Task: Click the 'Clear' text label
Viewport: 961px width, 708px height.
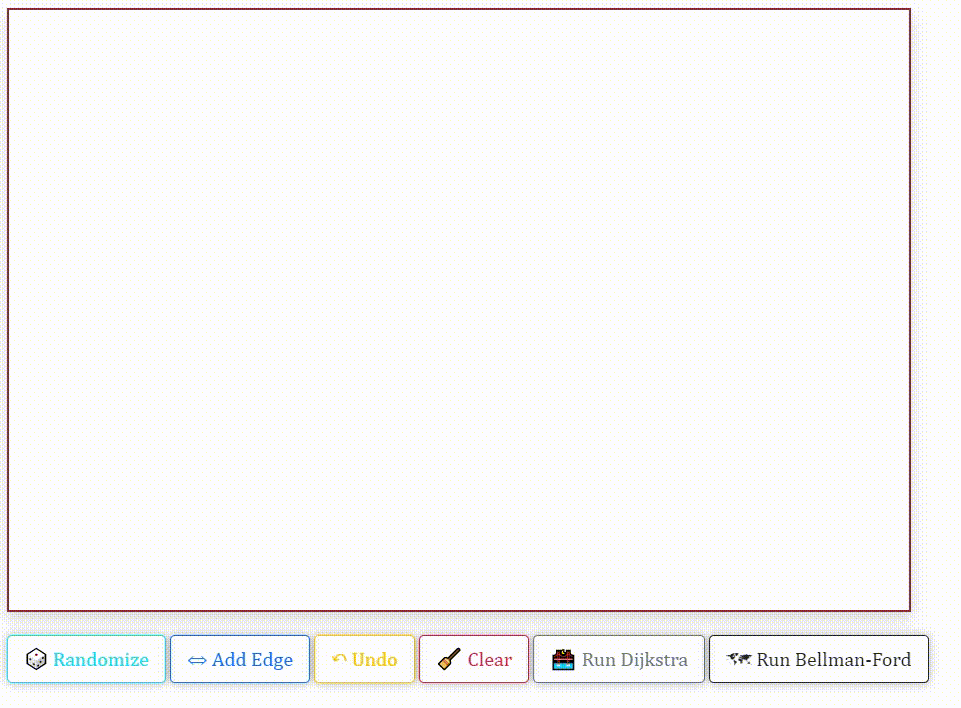Action: coord(489,660)
